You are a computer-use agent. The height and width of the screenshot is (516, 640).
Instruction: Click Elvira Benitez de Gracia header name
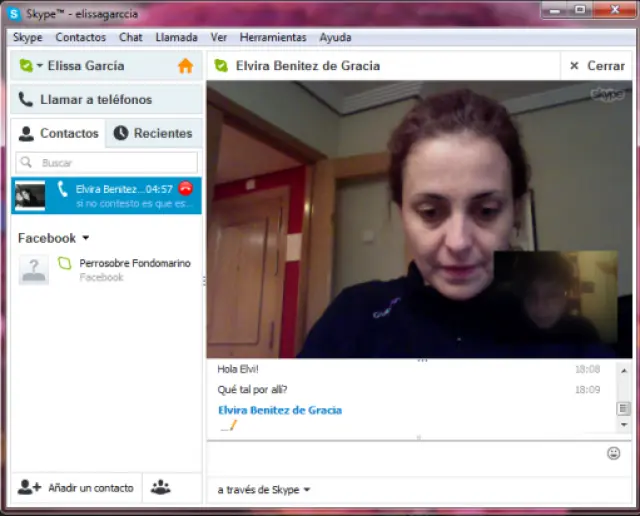point(308,66)
